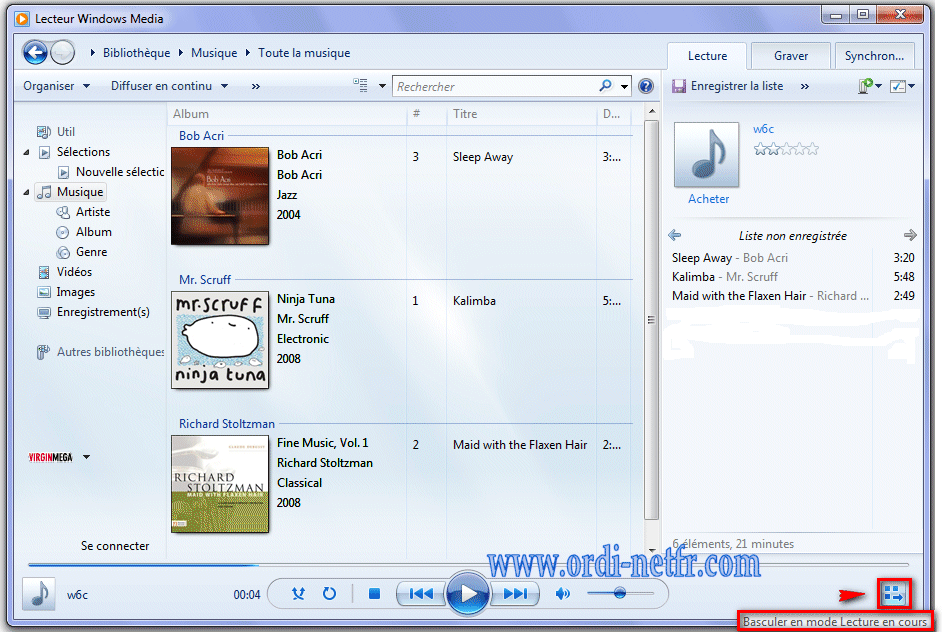
Task: Click the grayed forward navigation arrow
Action: (x=62, y=53)
